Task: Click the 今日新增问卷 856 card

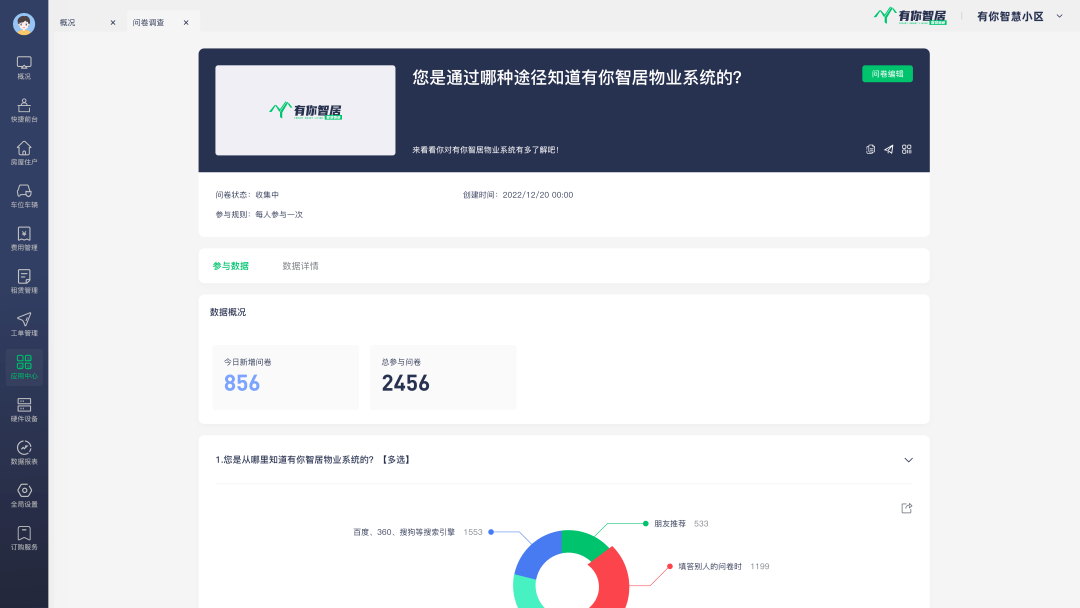Action: pos(286,377)
